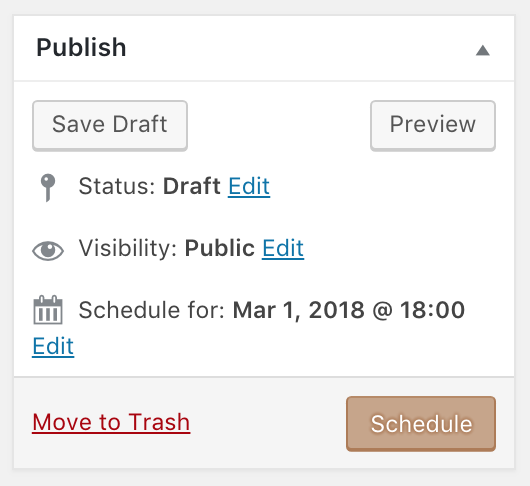Edit the Visibility setting
The height and width of the screenshot is (486, 530).
pos(283,248)
